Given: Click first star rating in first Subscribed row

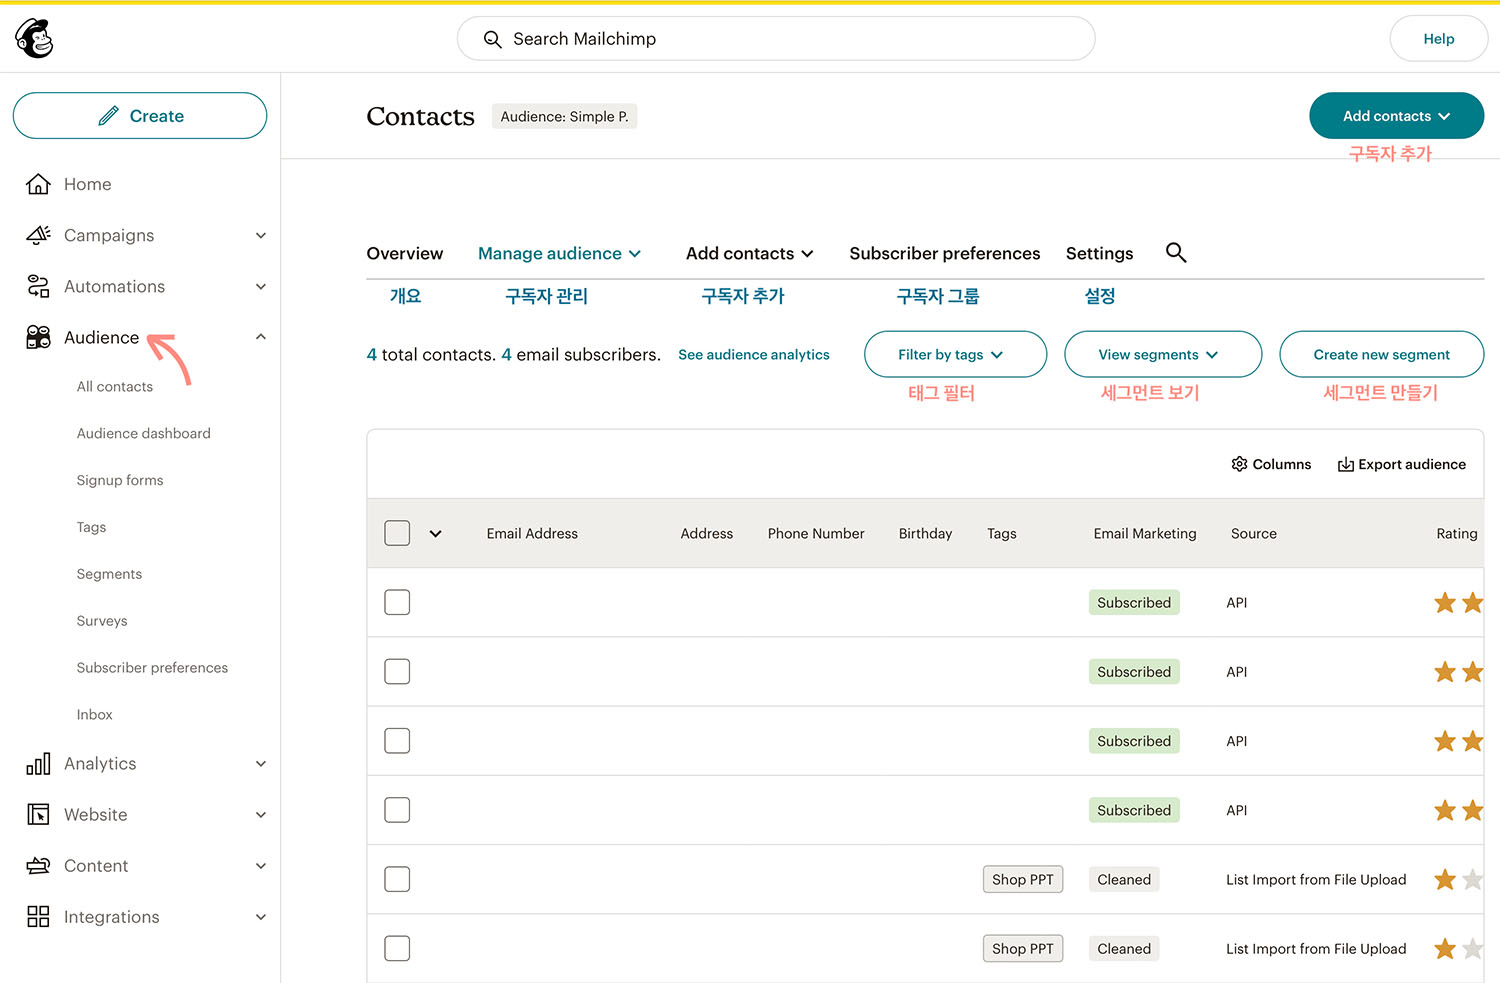Looking at the screenshot, I should [1444, 603].
